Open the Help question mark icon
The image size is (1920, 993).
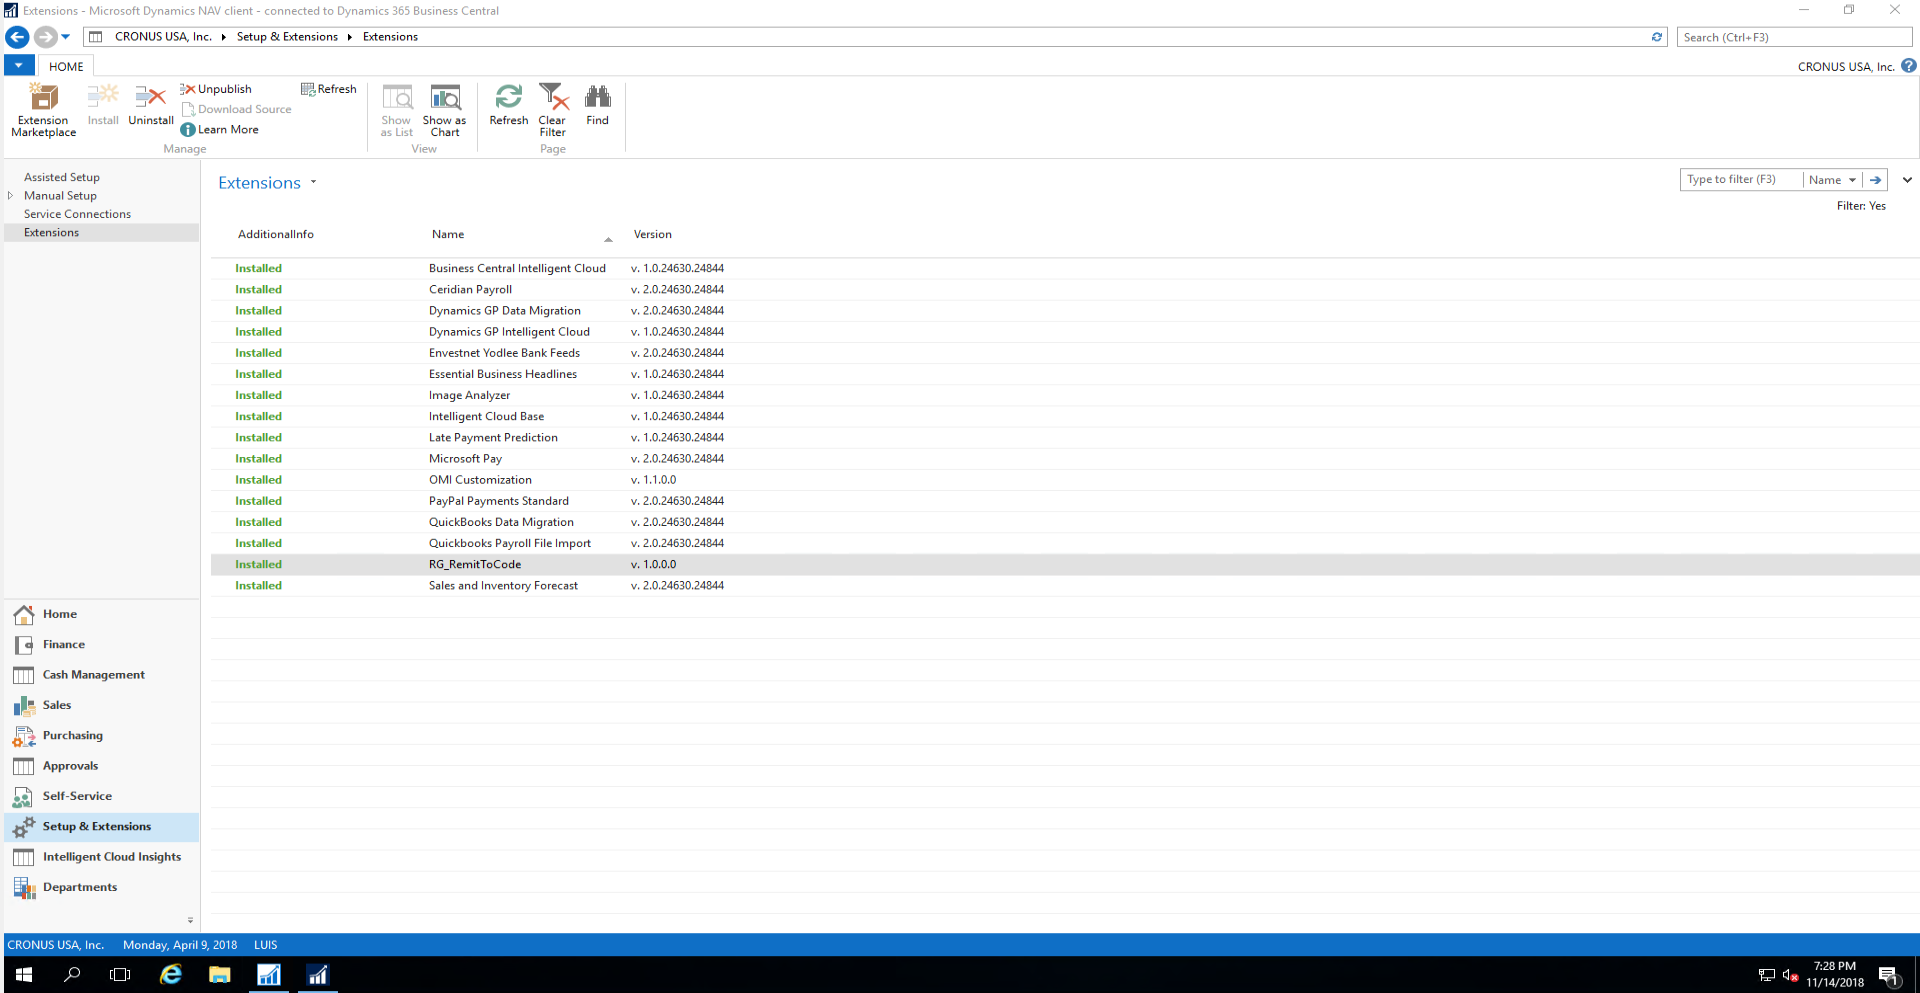tap(1909, 66)
